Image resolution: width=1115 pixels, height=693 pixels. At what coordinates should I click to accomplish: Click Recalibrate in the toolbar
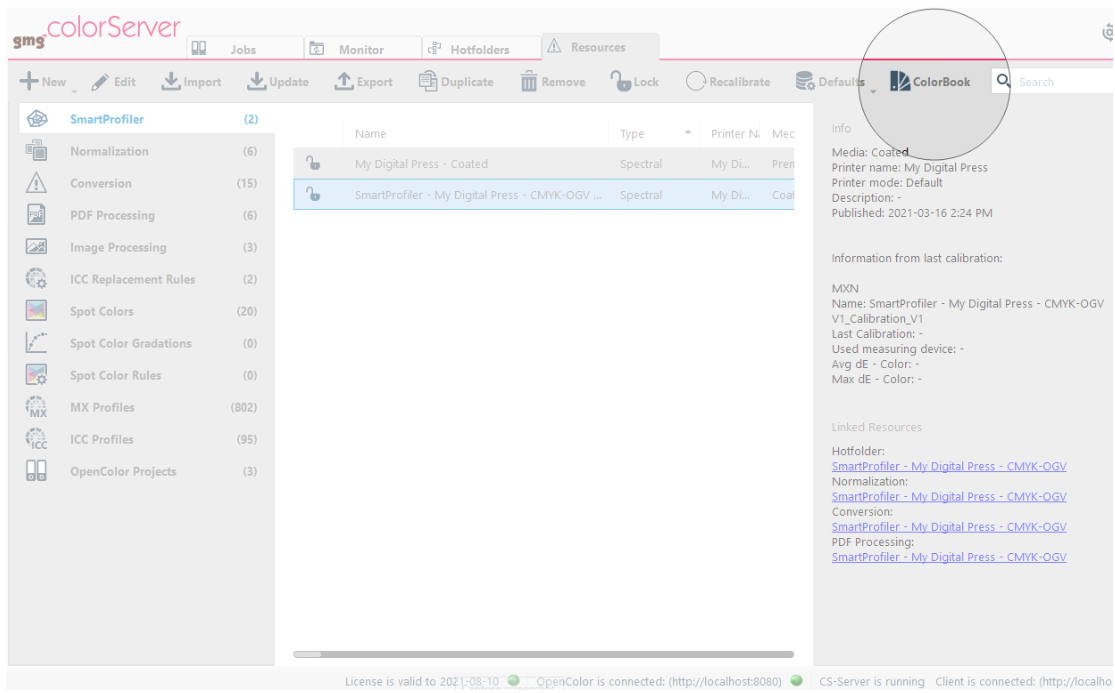click(728, 81)
